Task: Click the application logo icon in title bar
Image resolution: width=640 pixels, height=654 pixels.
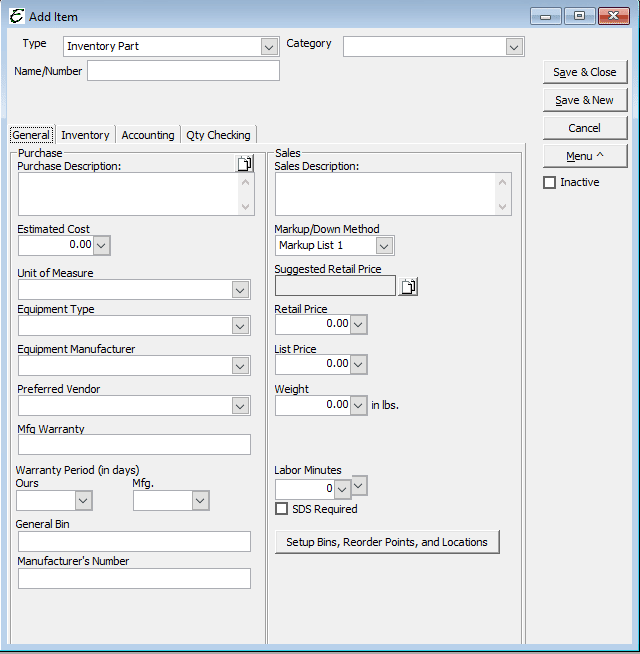Action: 17,17
